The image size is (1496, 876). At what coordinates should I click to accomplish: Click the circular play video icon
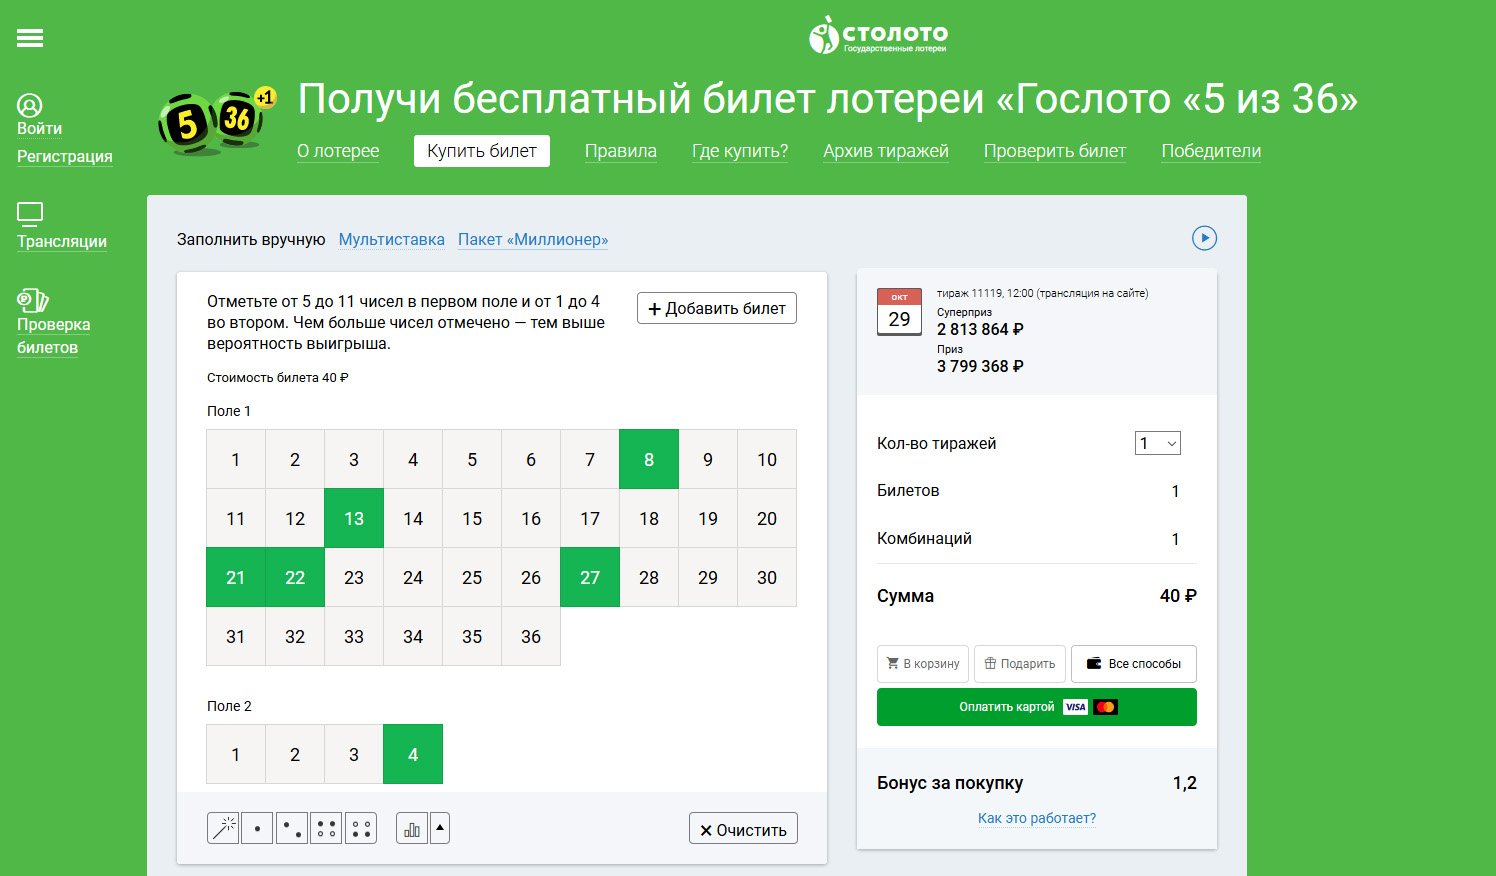tap(1204, 238)
